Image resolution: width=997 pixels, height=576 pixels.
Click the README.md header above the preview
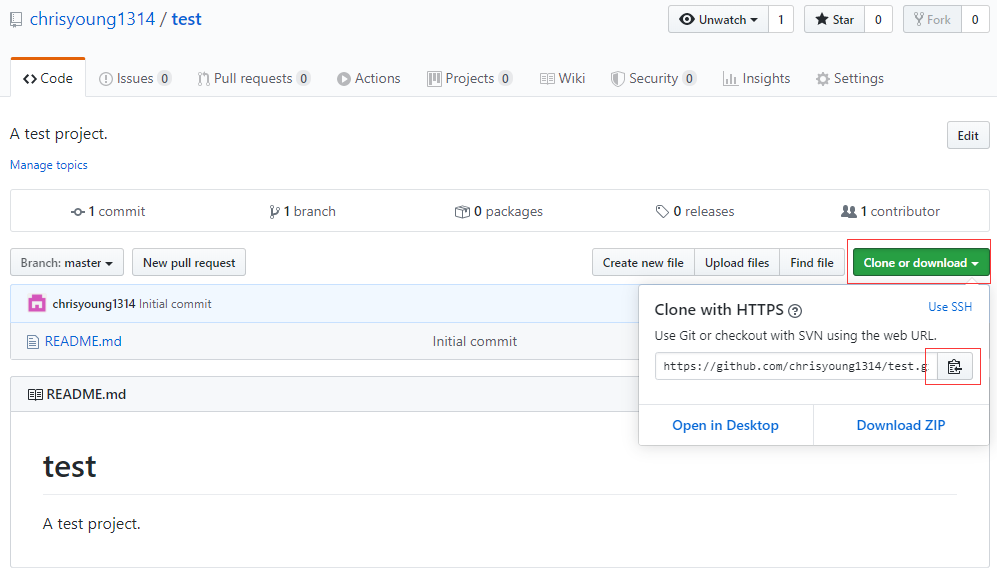coord(86,394)
